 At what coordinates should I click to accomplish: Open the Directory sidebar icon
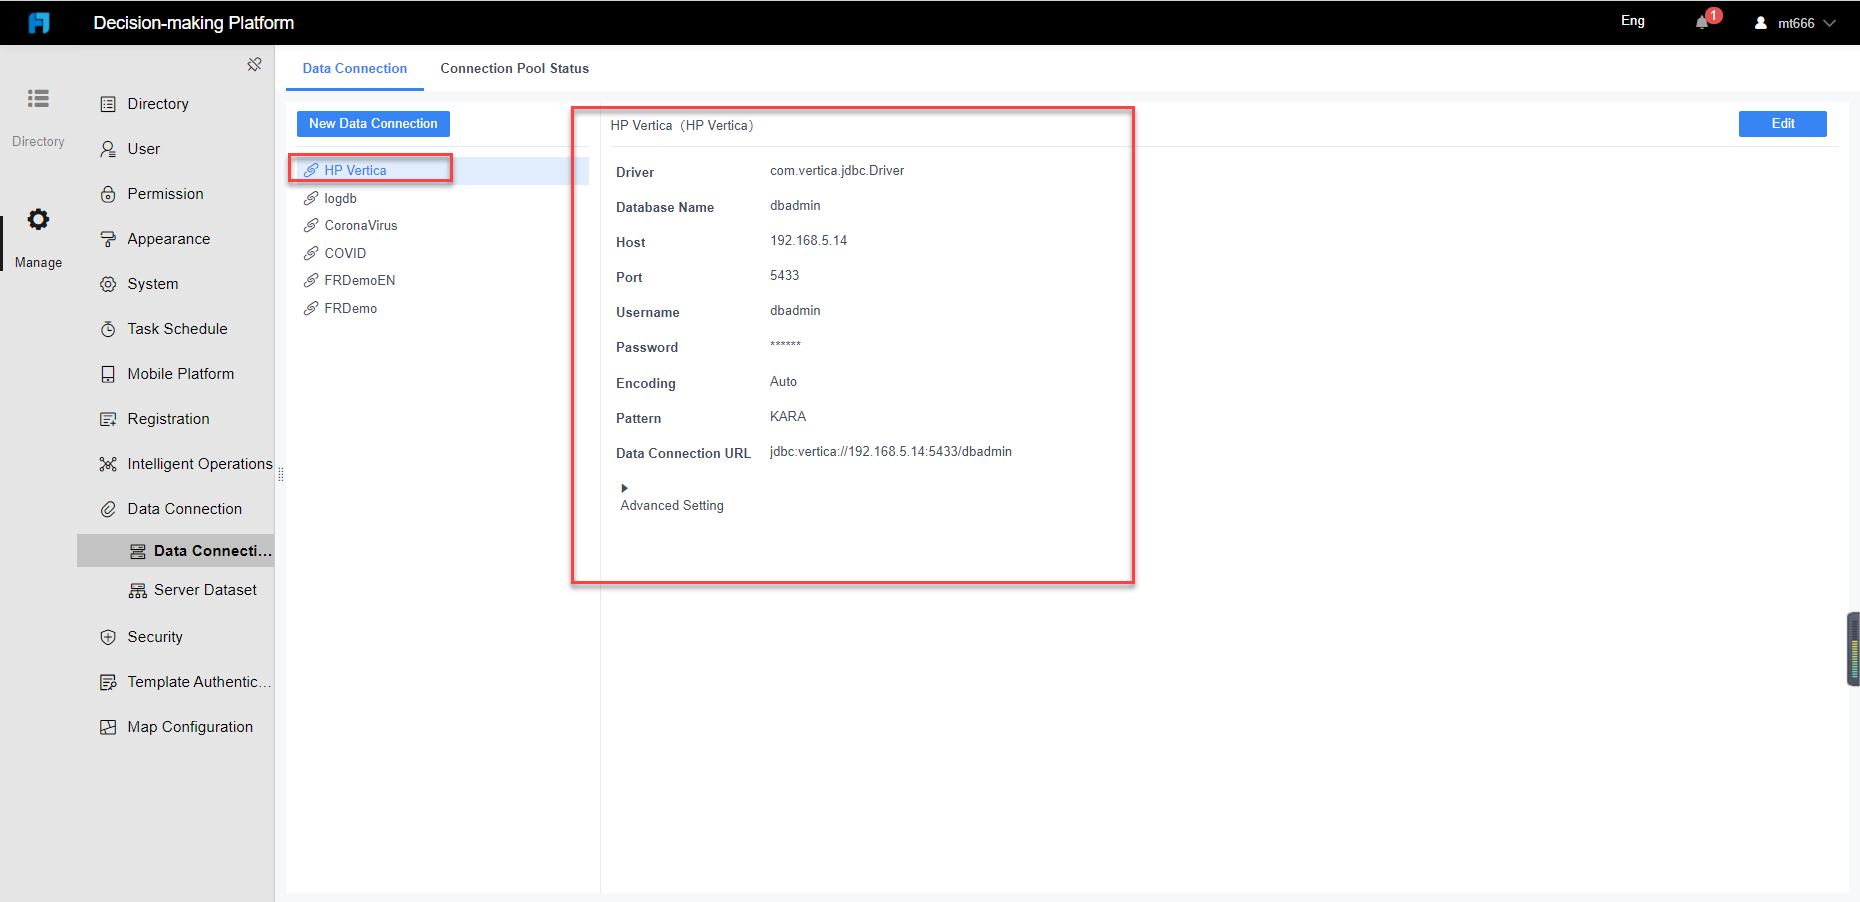(x=38, y=98)
